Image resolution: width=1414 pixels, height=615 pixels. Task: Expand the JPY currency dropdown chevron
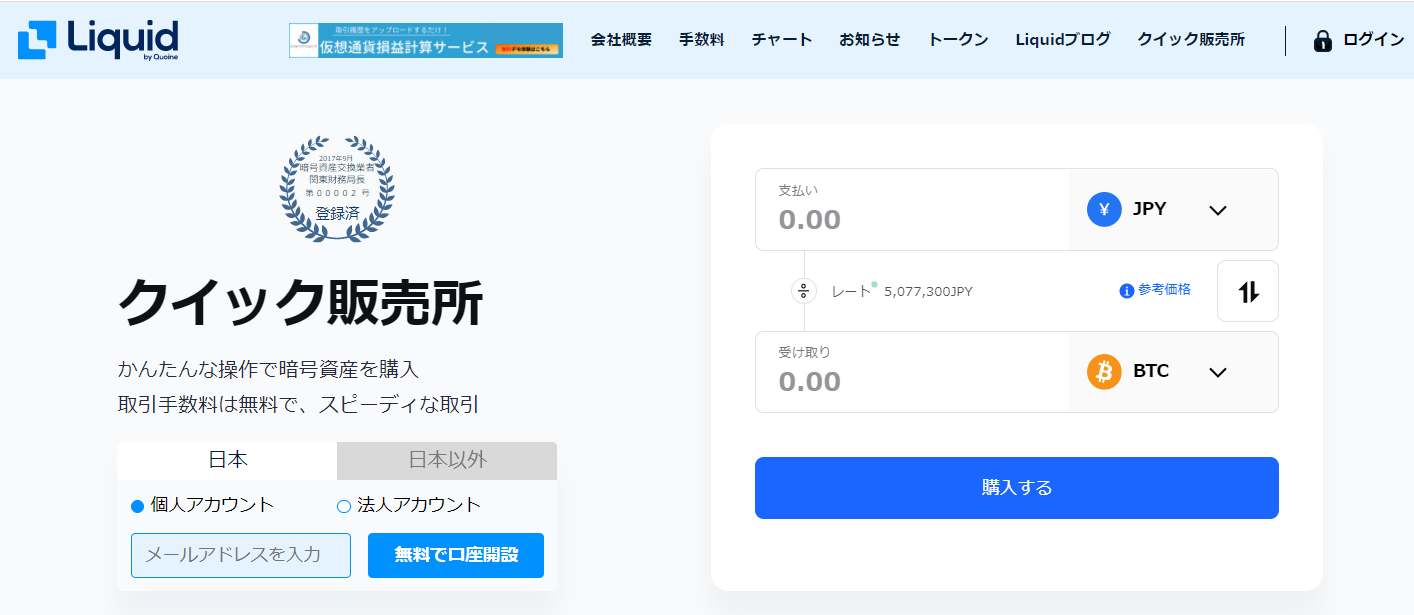pyautogui.click(x=1217, y=210)
